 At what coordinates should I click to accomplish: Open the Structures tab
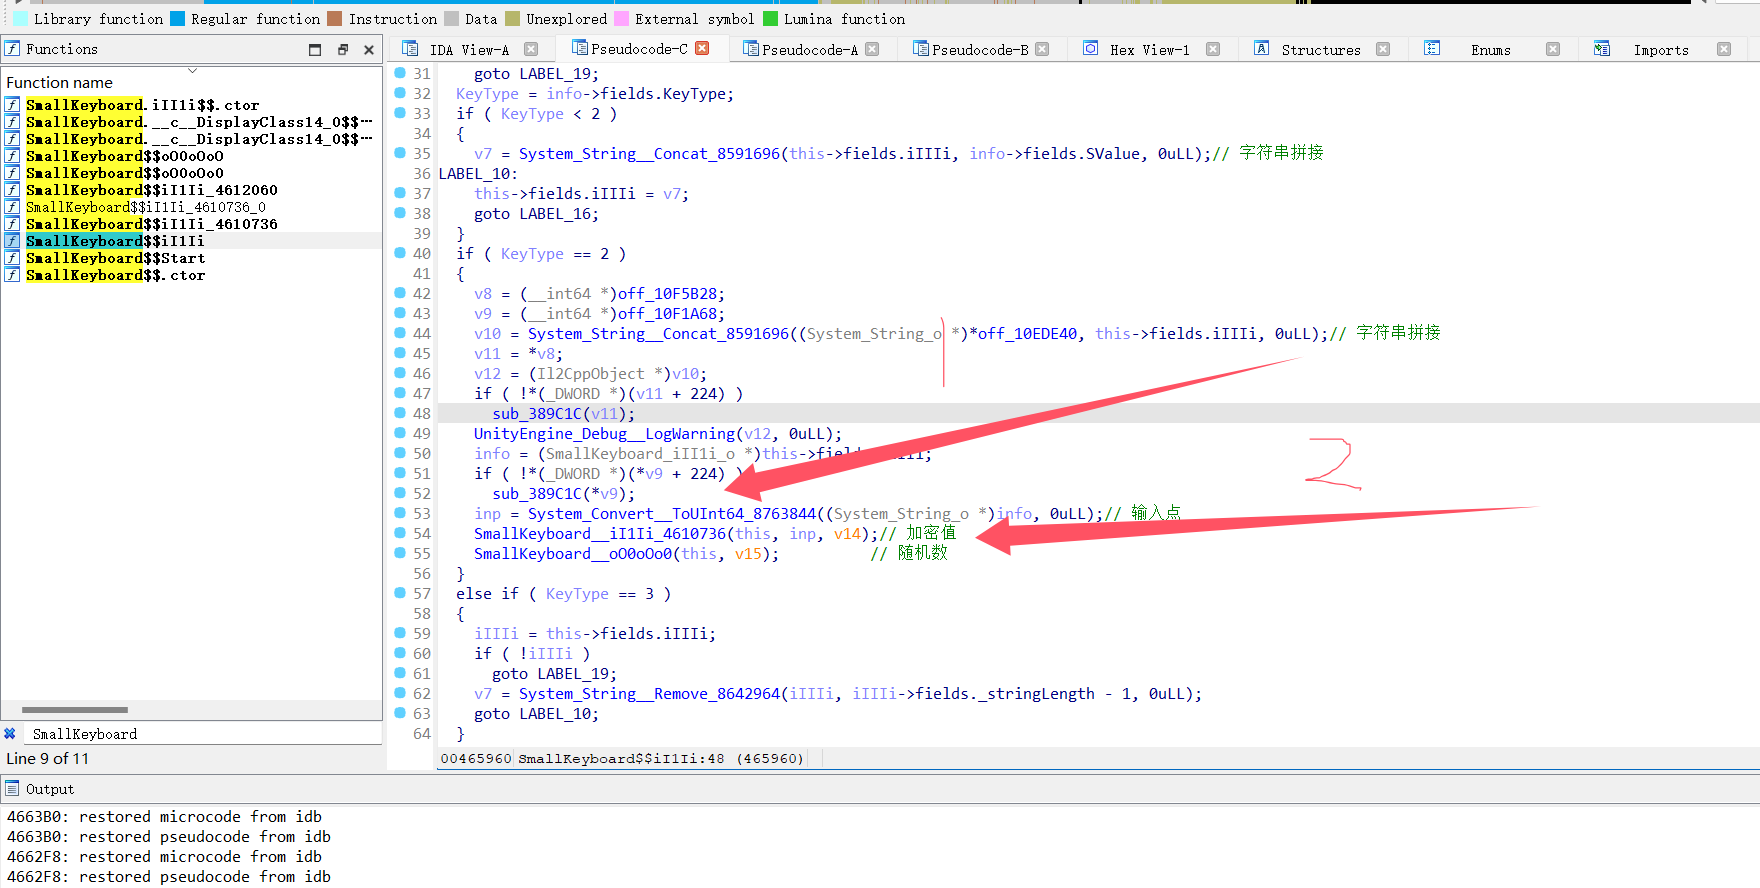pyautogui.click(x=1321, y=50)
